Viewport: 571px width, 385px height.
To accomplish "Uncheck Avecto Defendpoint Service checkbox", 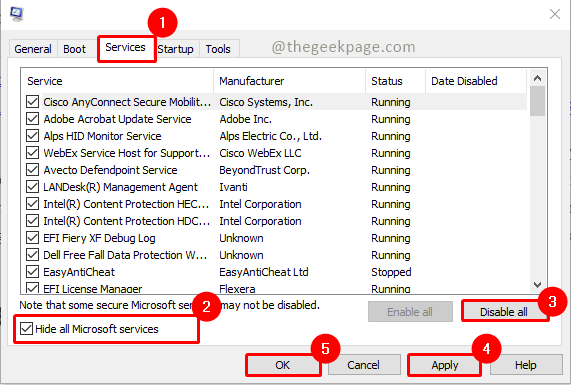I will pos(32,170).
